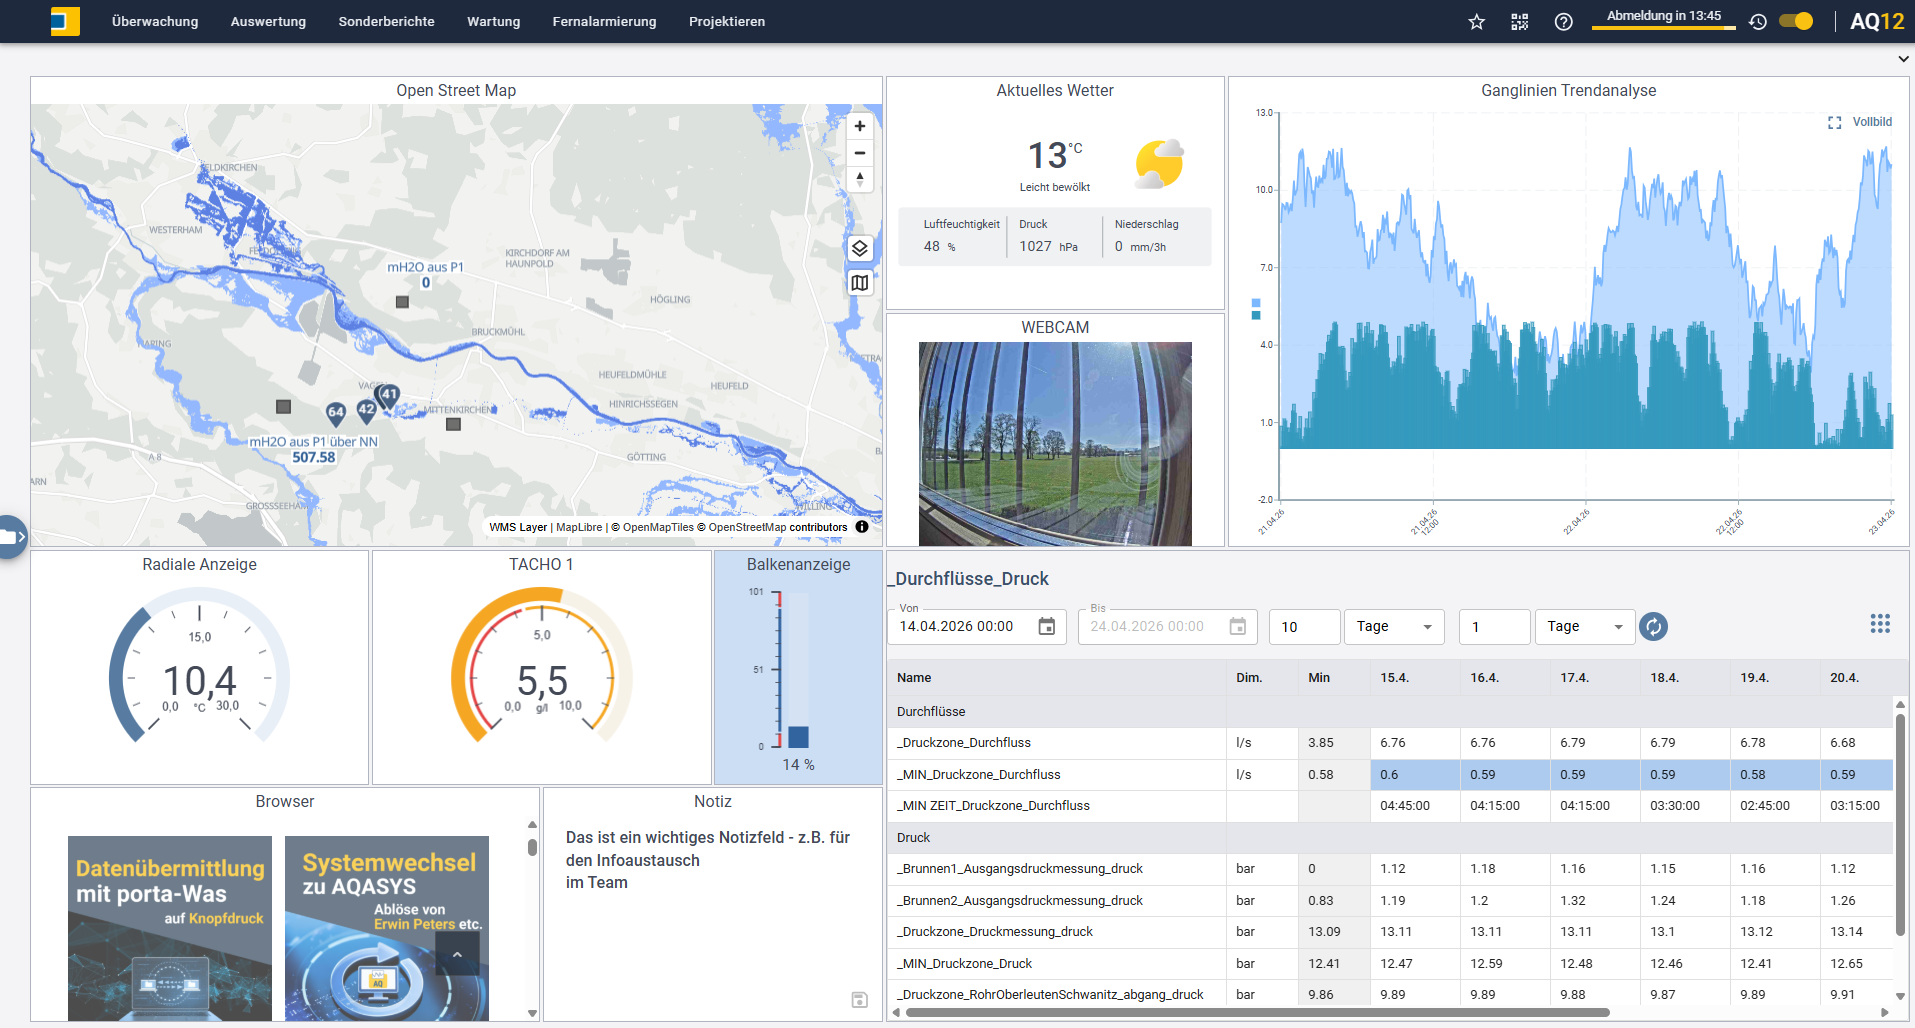Open the table grid options menu

pos(1880,624)
